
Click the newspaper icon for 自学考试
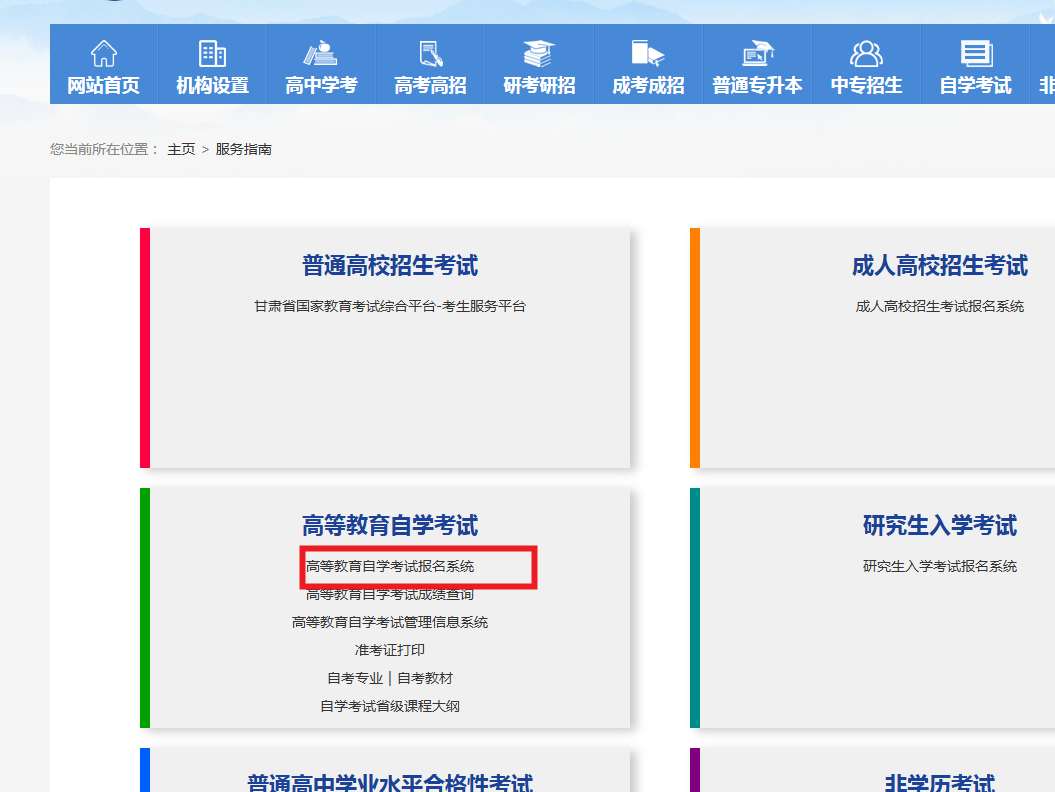tap(975, 53)
